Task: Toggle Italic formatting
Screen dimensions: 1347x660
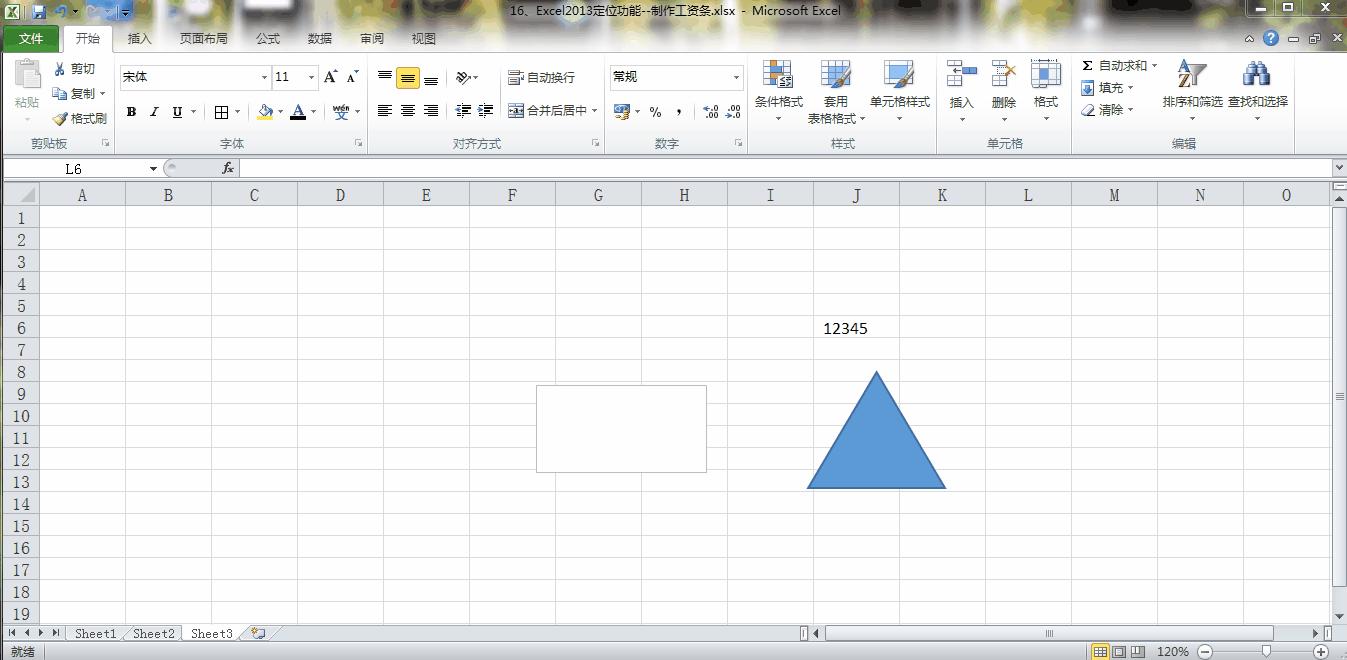Action: coord(154,112)
